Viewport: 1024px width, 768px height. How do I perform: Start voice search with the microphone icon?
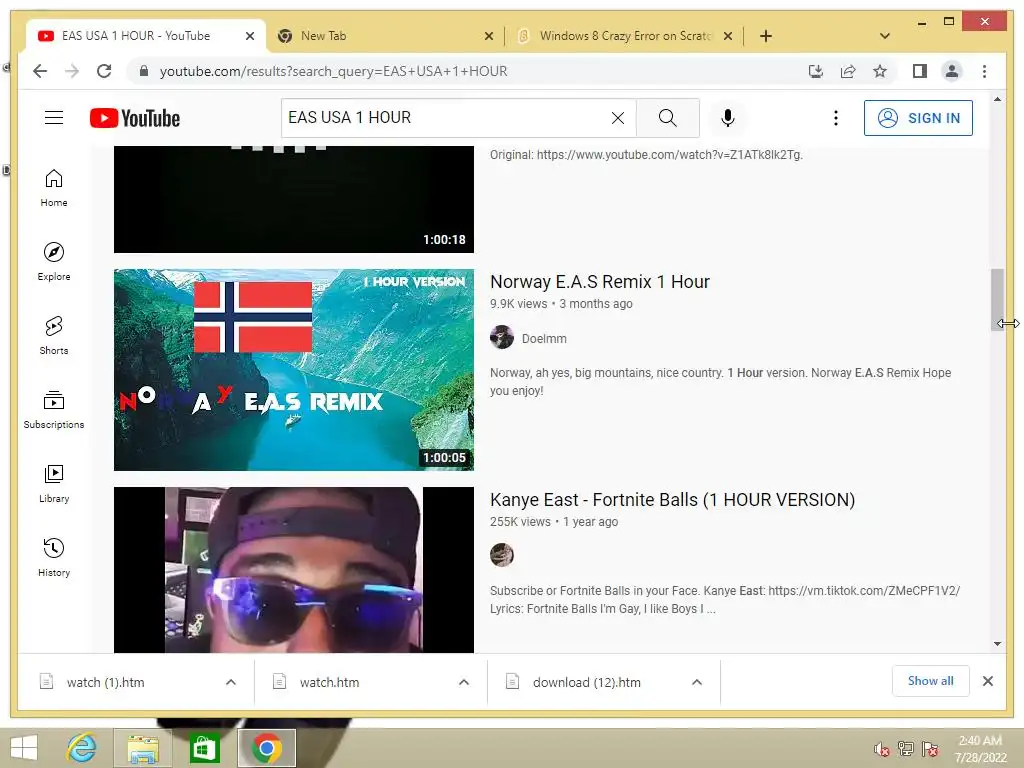click(728, 118)
